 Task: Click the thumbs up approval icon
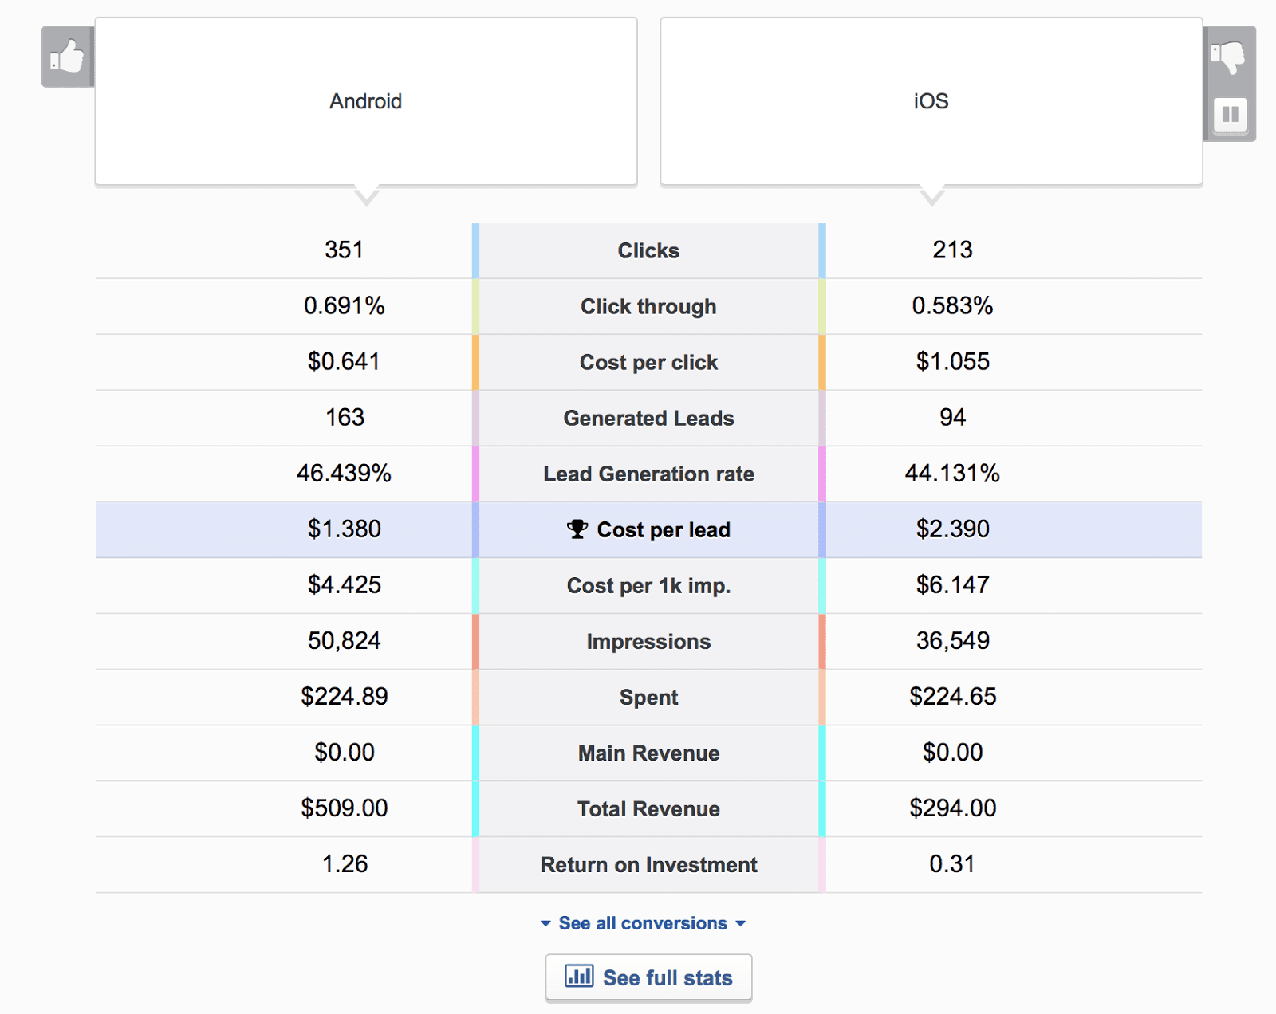tap(66, 57)
